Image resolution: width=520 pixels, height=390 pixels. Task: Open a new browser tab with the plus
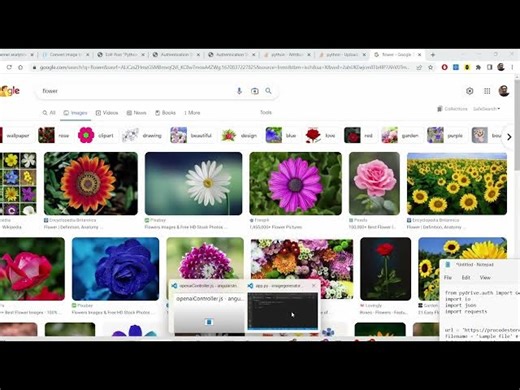point(433,55)
